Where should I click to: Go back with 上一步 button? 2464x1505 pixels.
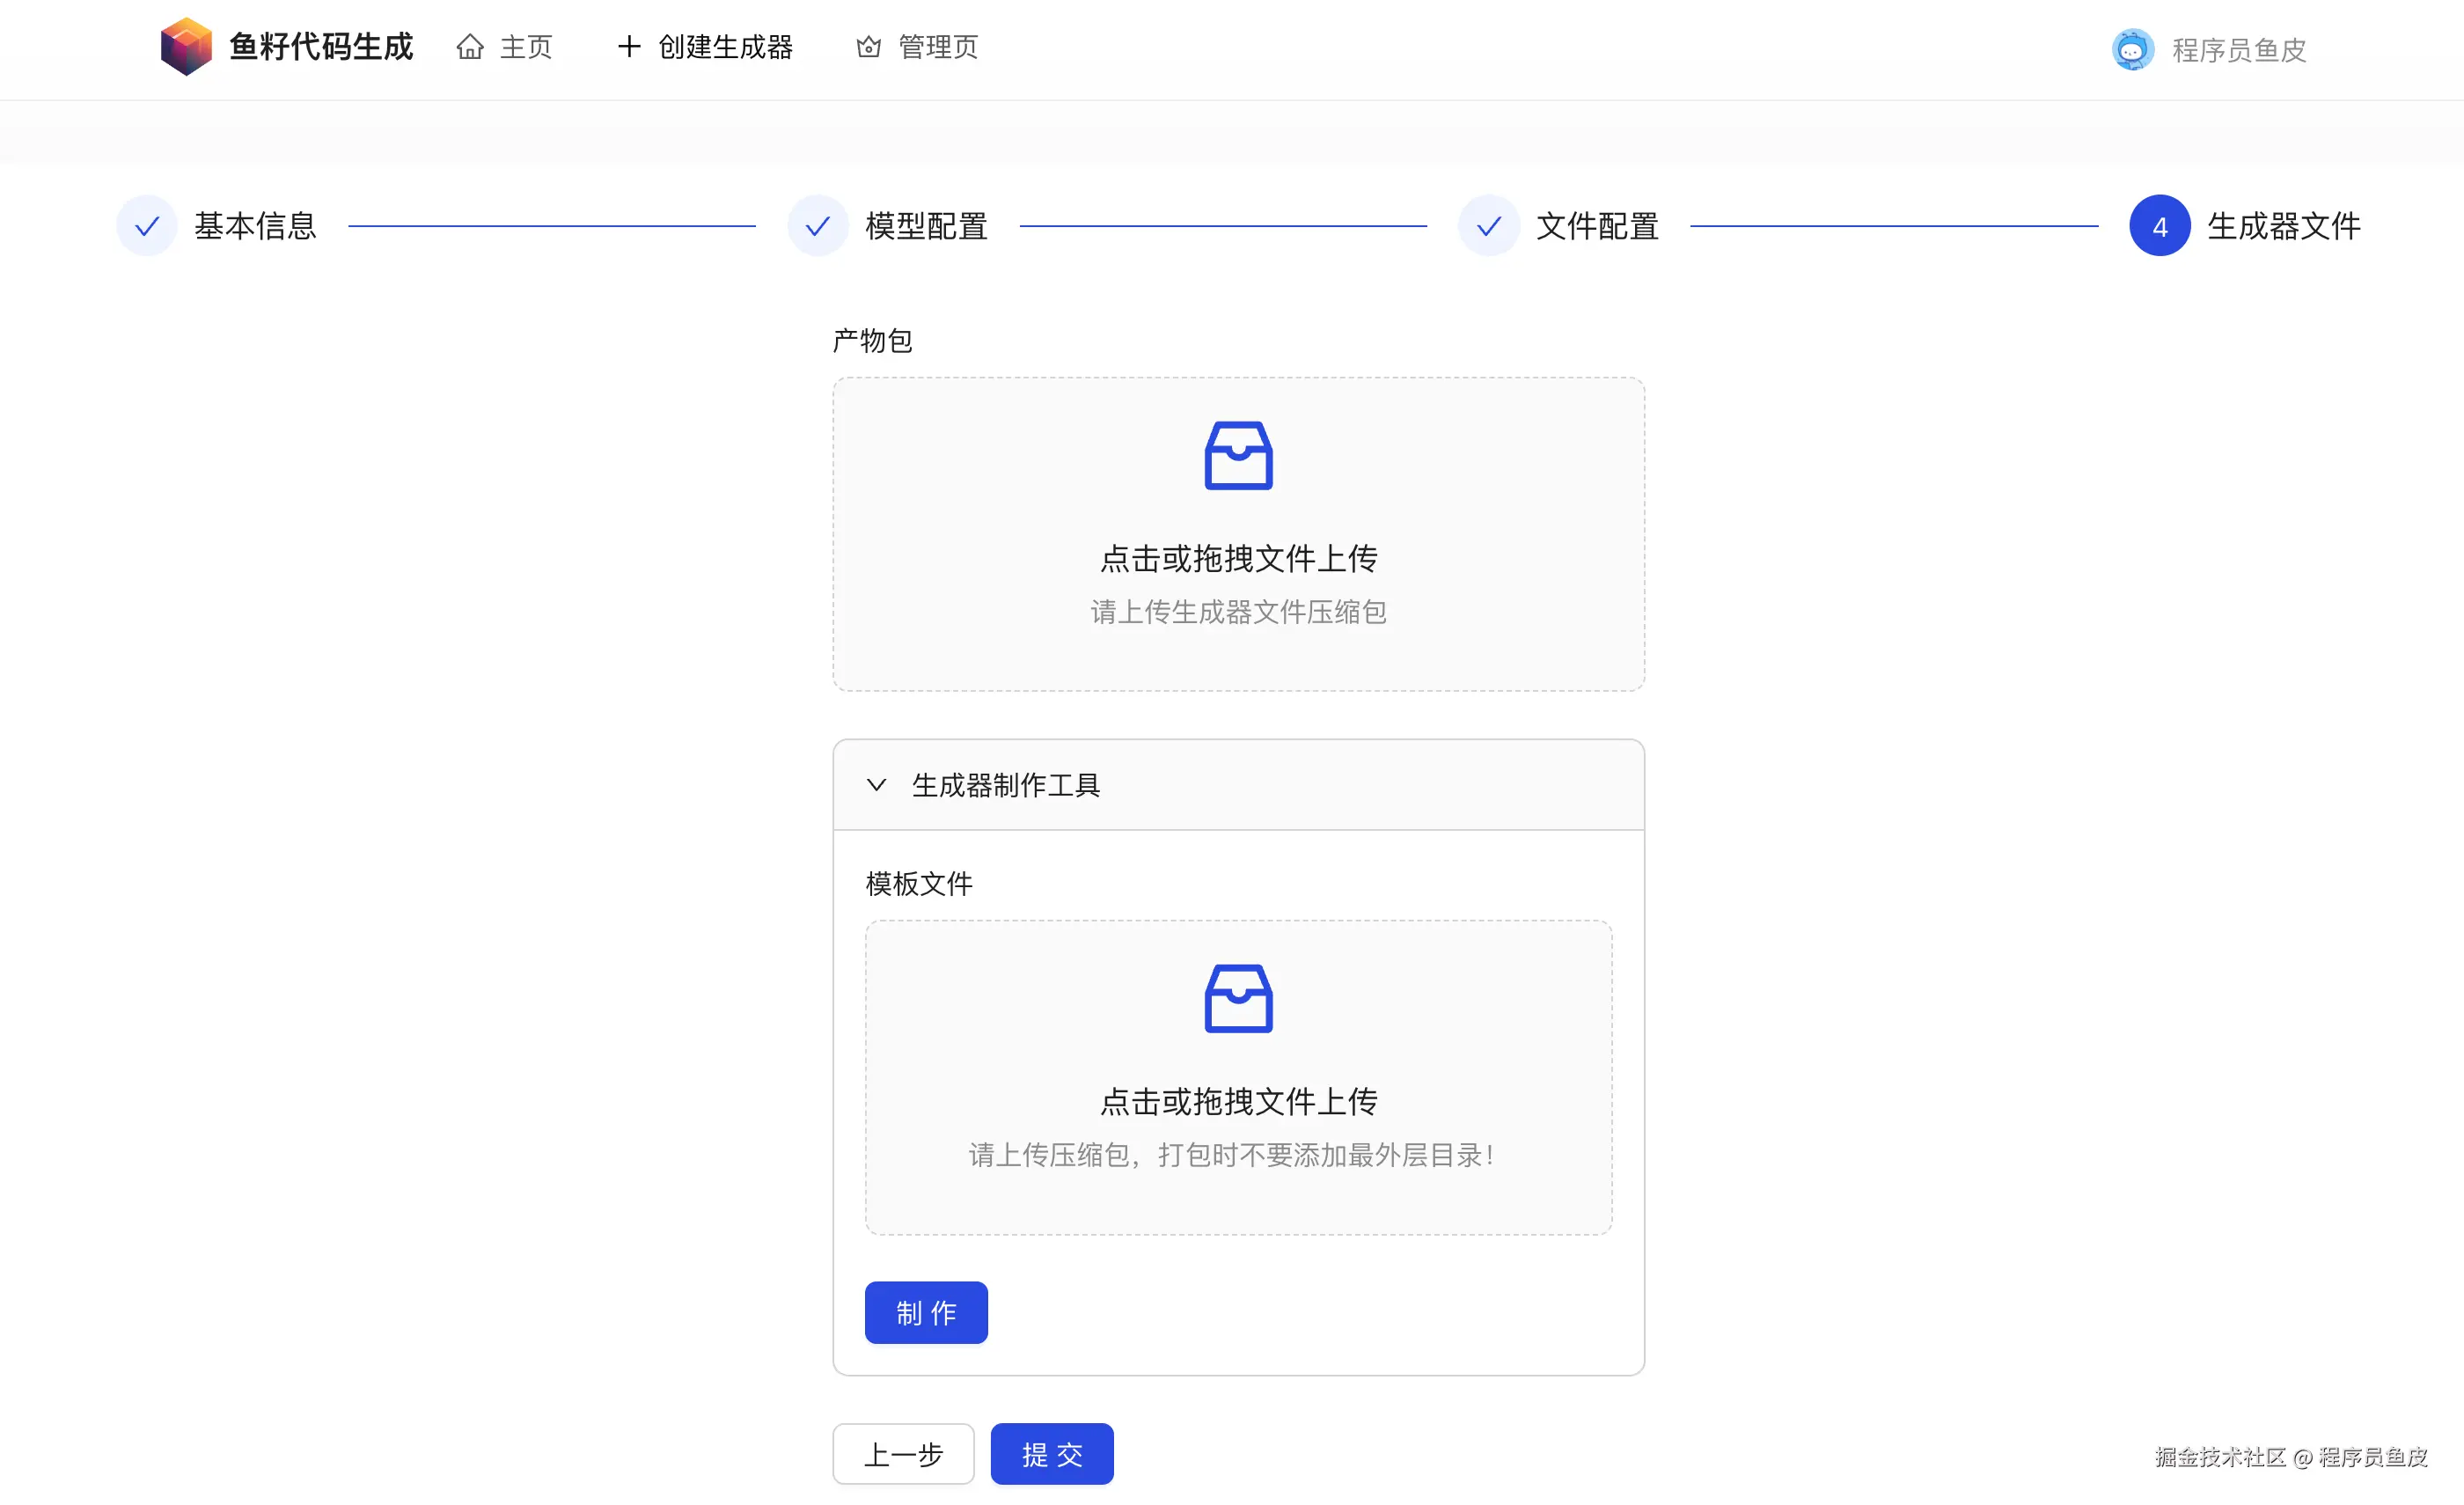click(903, 1454)
